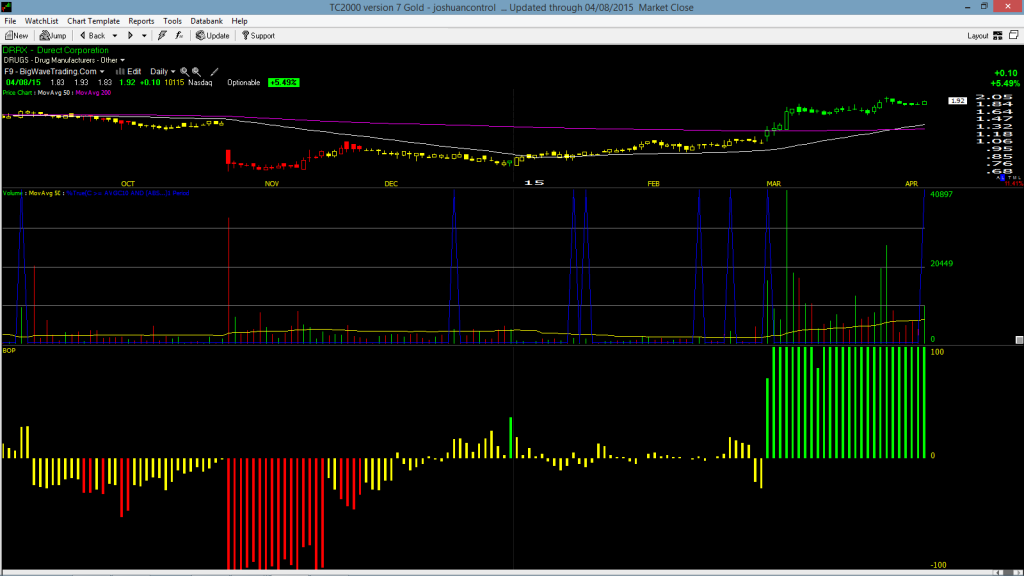Click the DRRX - Durect Corporation title
The width and height of the screenshot is (1024, 576).
coord(56,50)
